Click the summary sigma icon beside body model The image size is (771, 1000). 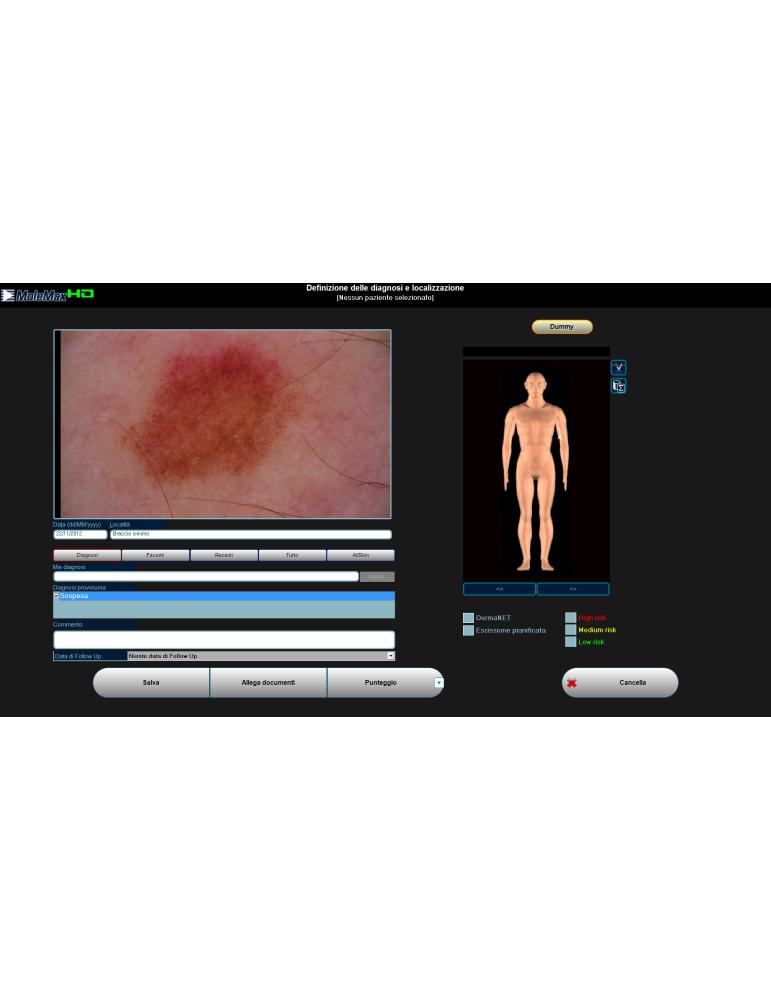(x=618, y=386)
